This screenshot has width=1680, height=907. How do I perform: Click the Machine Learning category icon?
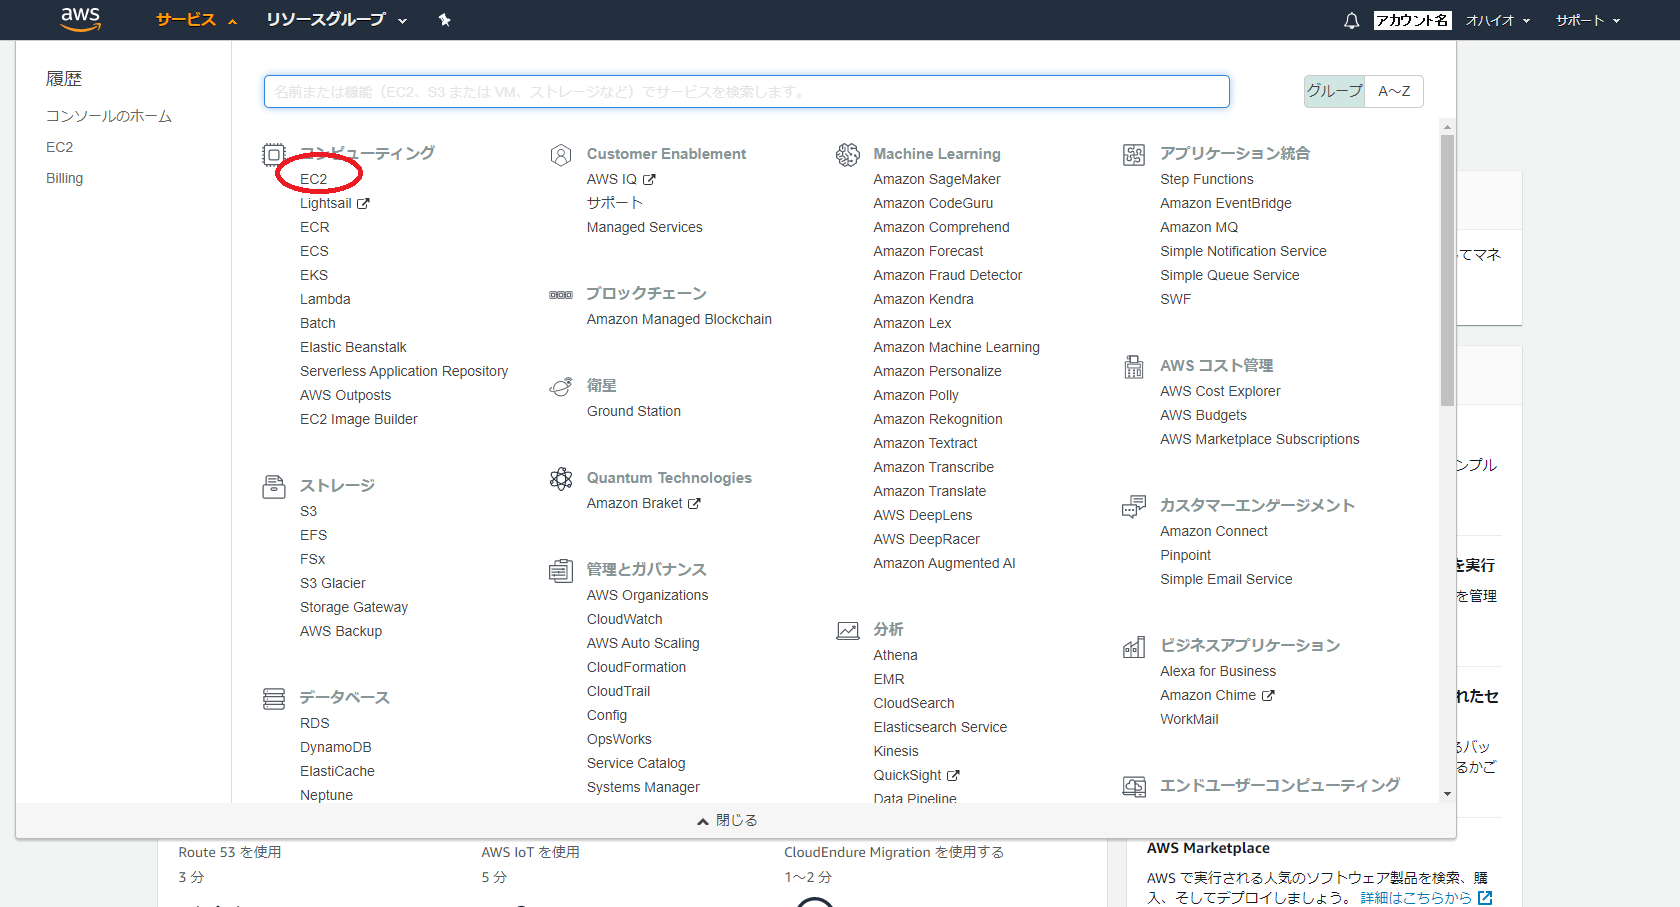pyautogui.click(x=848, y=154)
